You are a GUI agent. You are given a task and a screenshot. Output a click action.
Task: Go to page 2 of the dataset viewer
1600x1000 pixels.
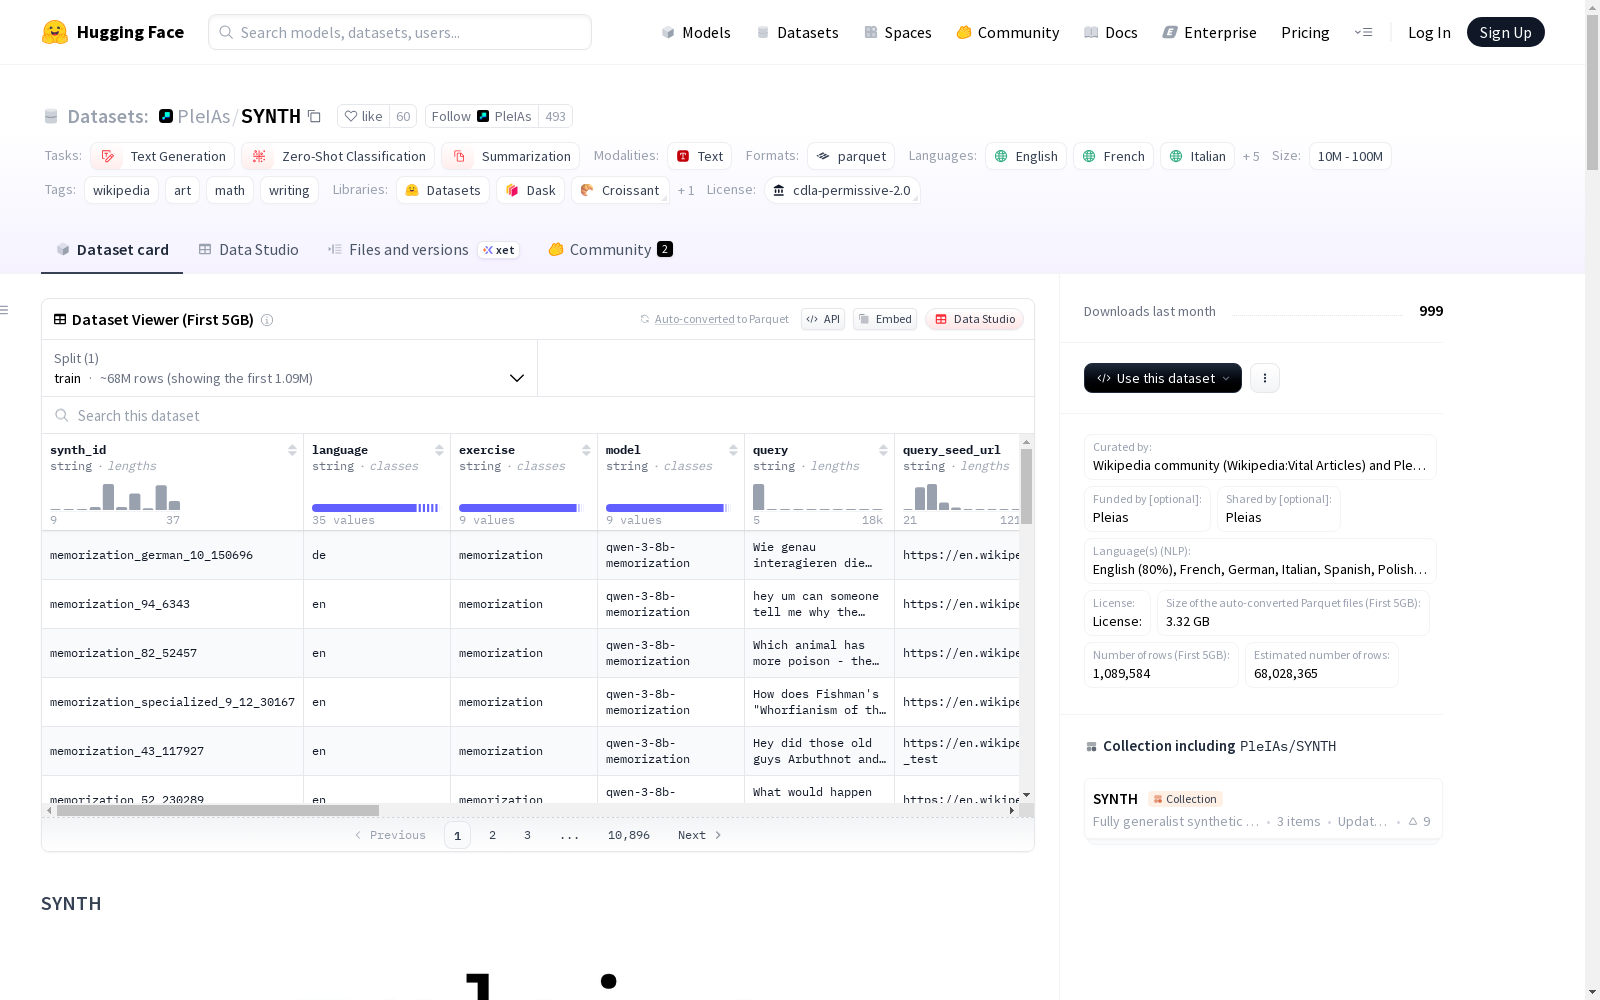point(492,835)
